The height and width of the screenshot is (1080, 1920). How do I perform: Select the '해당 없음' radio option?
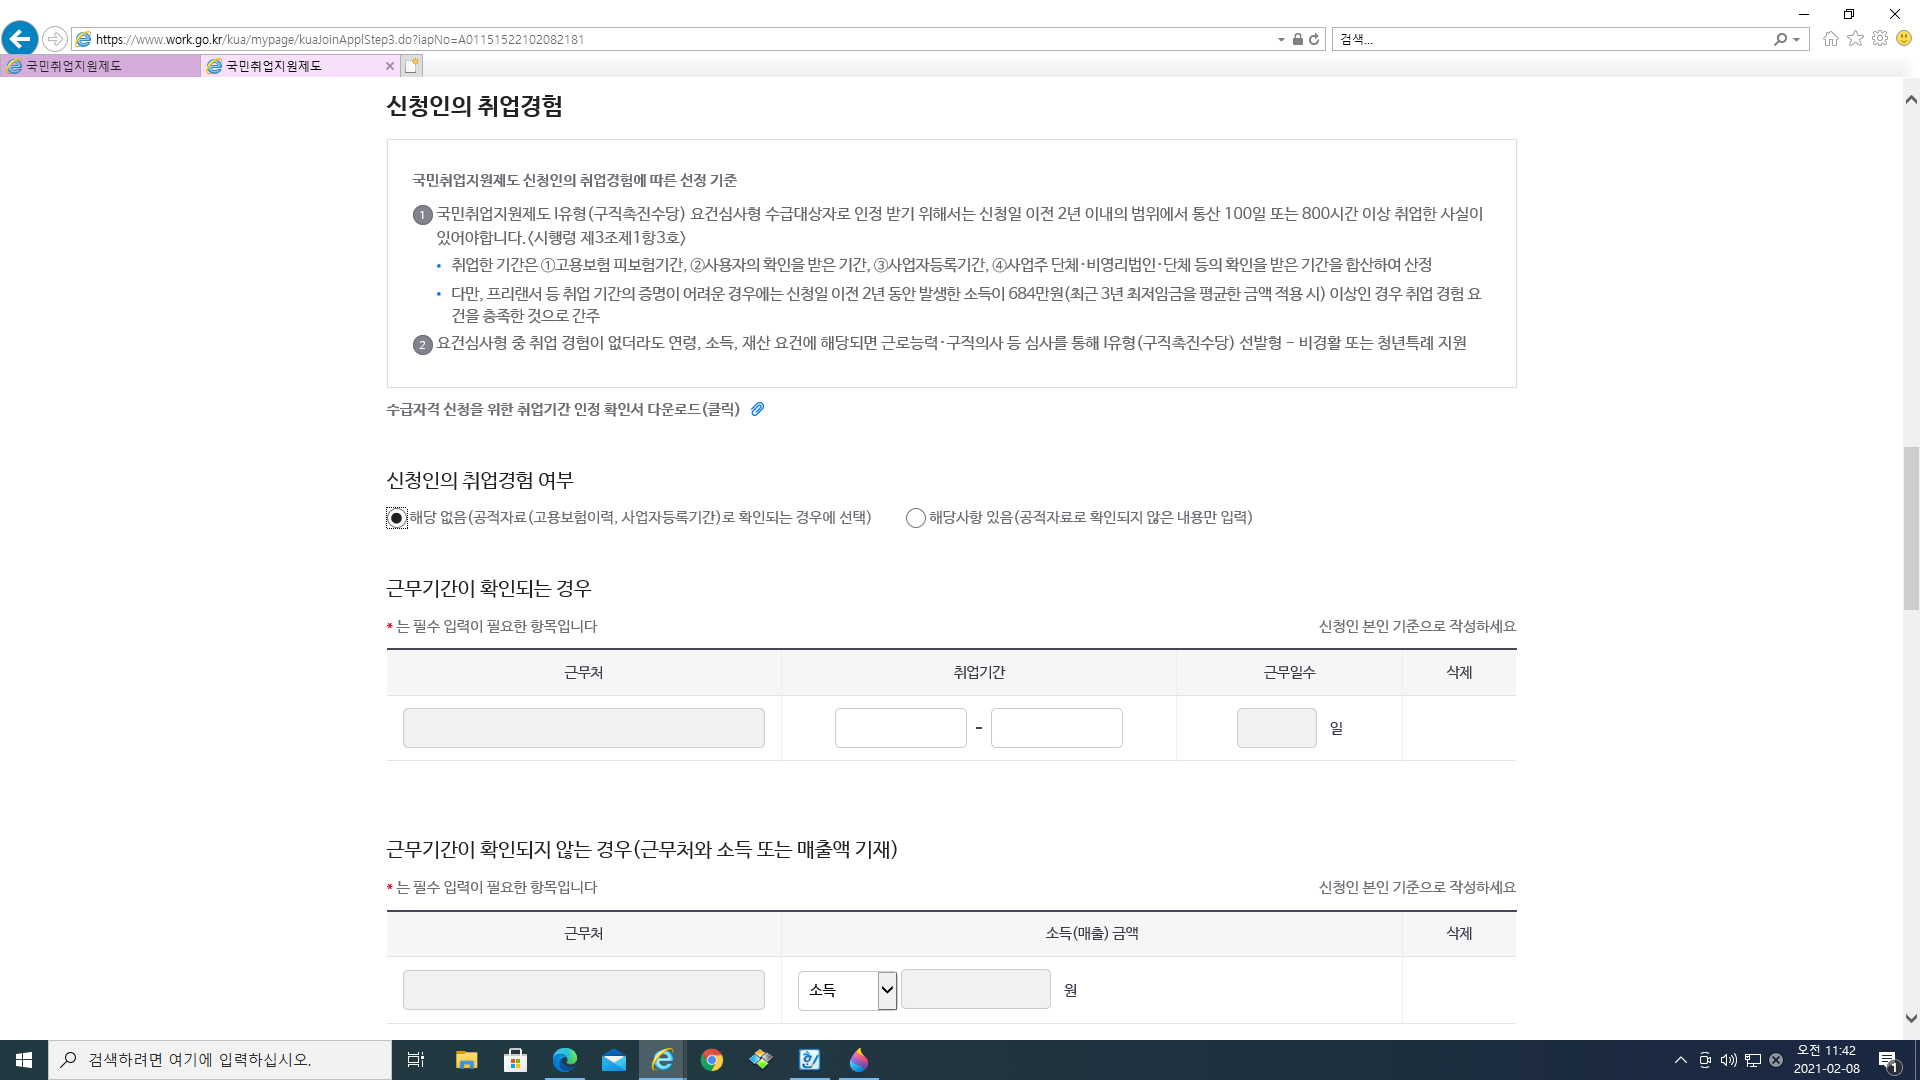click(397, 518)
